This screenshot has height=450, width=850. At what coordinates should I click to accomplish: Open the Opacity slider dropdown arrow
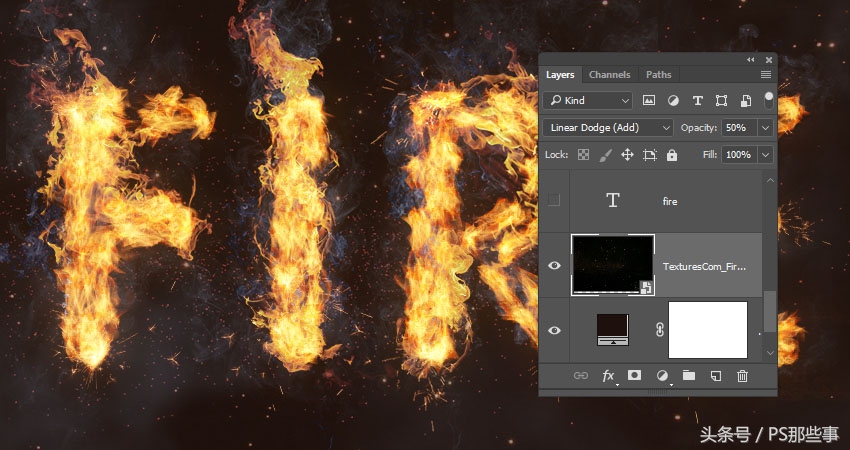tap(765, 128)
